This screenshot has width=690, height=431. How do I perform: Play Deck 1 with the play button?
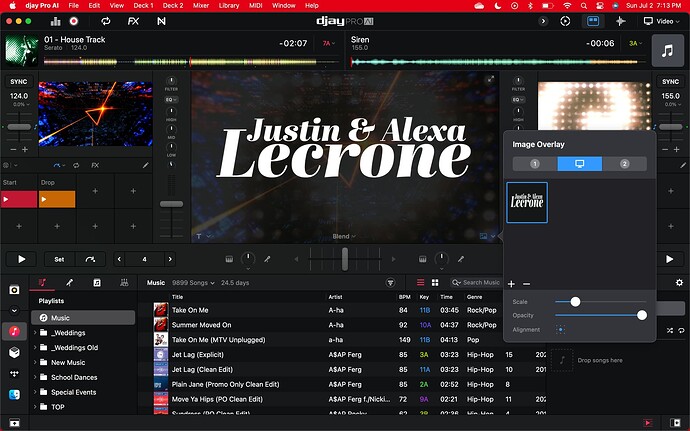pyautogui.click(x=21, y=259)
